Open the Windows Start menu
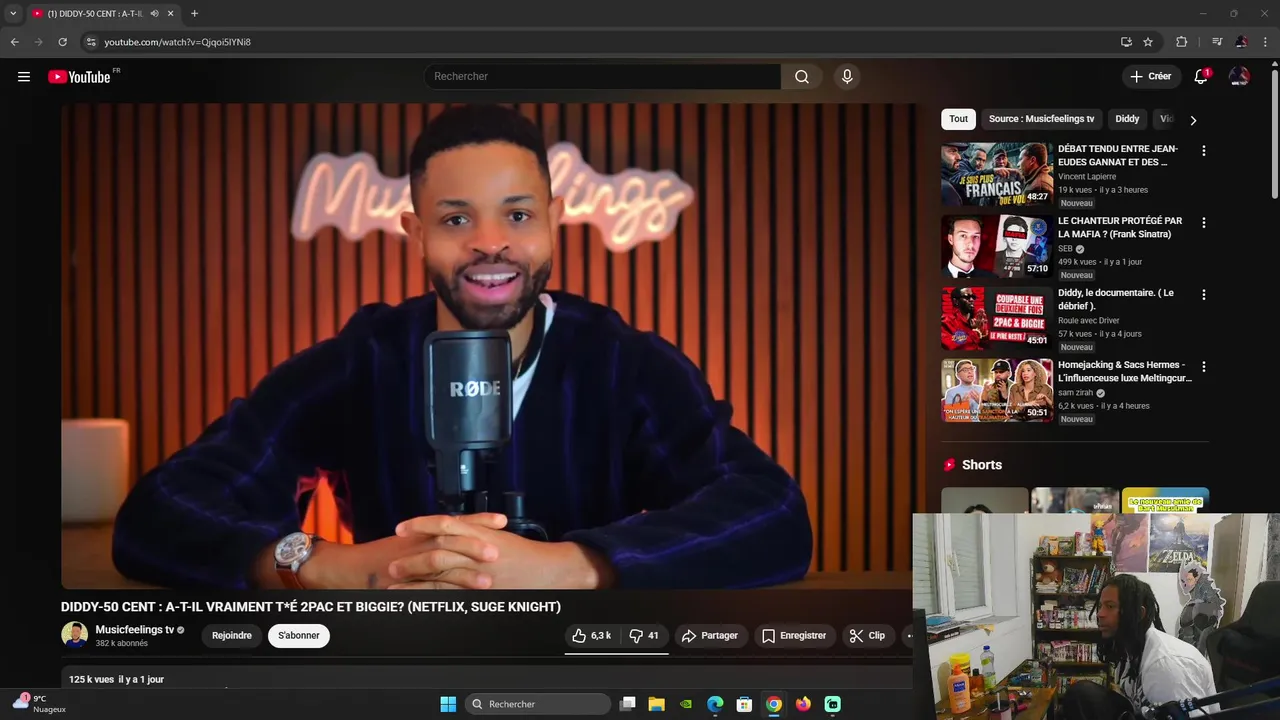 pos(448,704)
